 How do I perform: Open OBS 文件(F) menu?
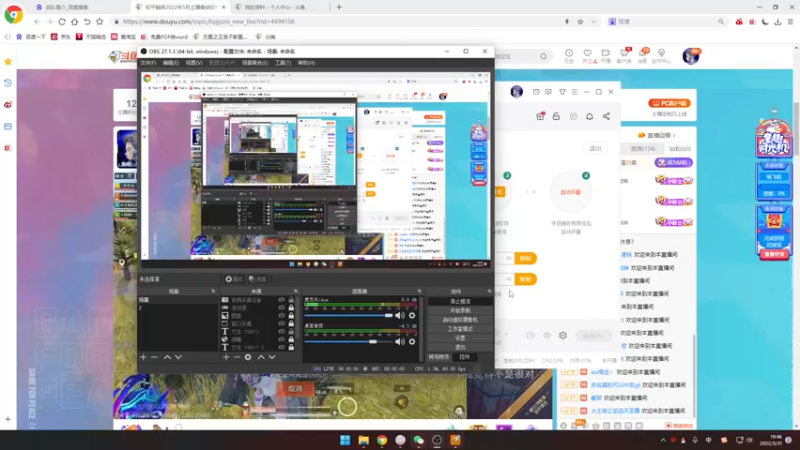[148, 63]
